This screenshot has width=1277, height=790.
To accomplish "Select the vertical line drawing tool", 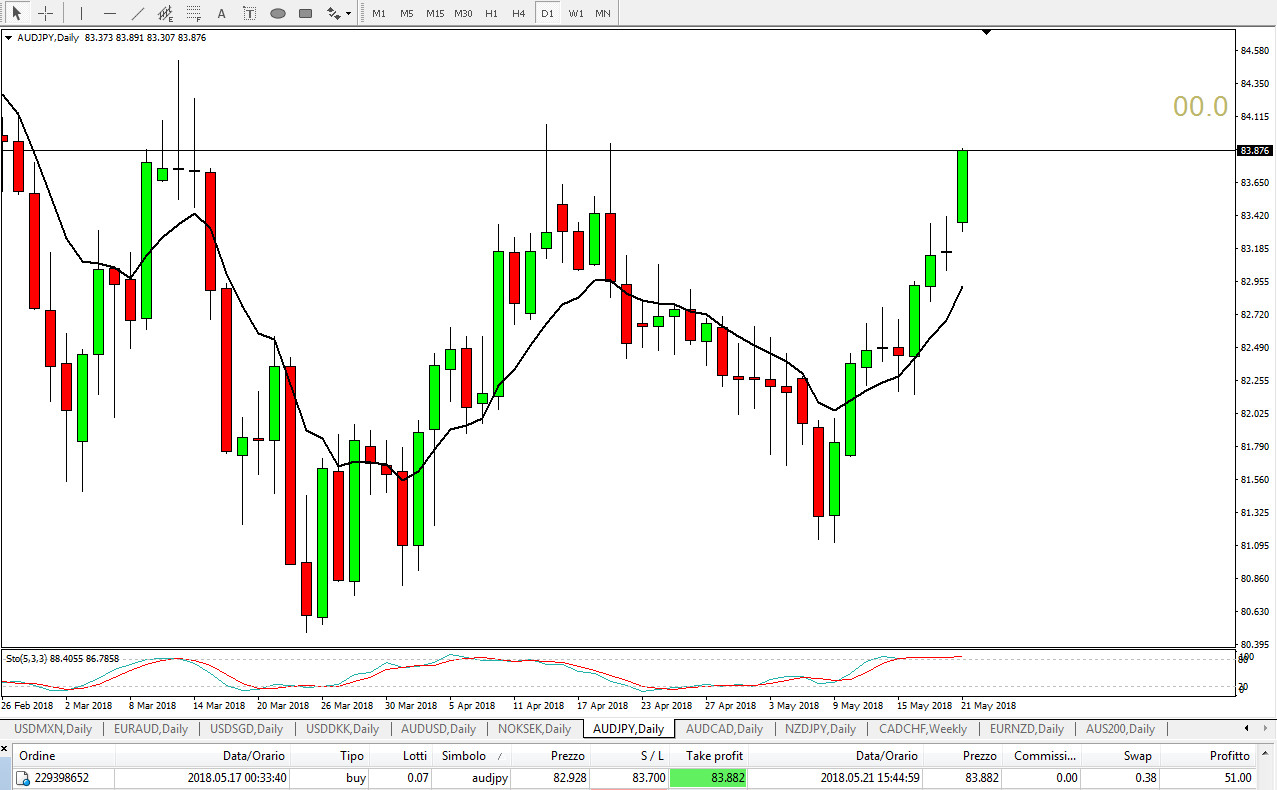I will point(82,13).
